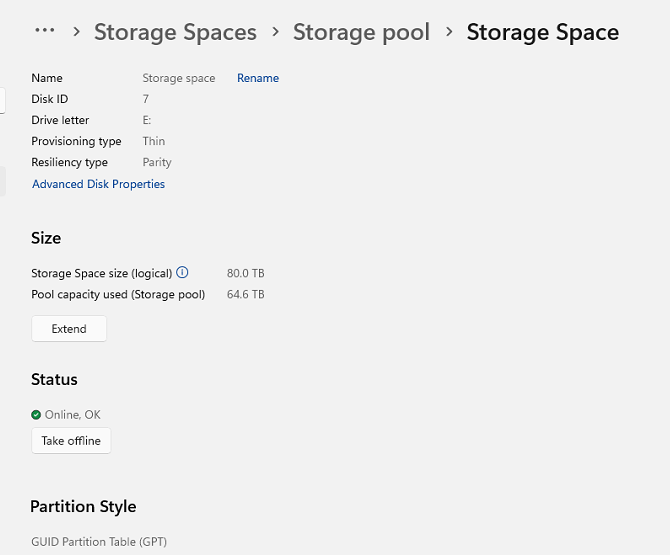The height and width of the screenshot is (555, 670).
Task: Select the Disk ID value '7'
Action: pos(146,99)
